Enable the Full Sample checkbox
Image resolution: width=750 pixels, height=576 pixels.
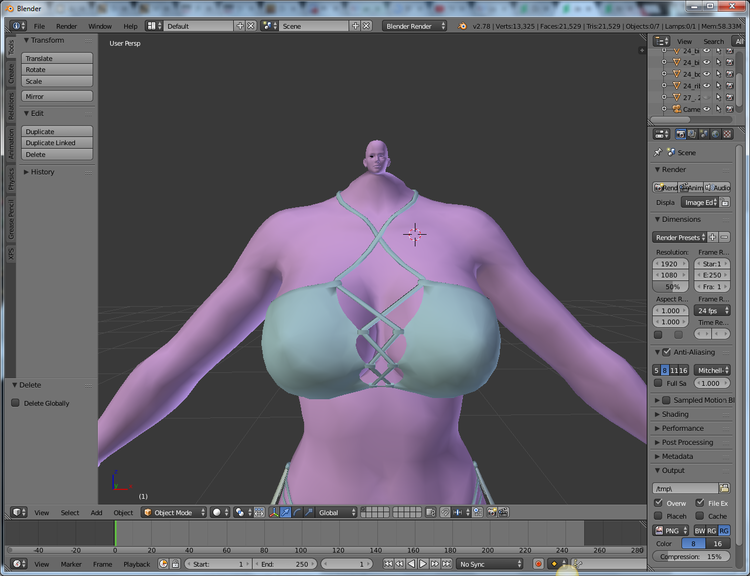click(x=658, y=383)
